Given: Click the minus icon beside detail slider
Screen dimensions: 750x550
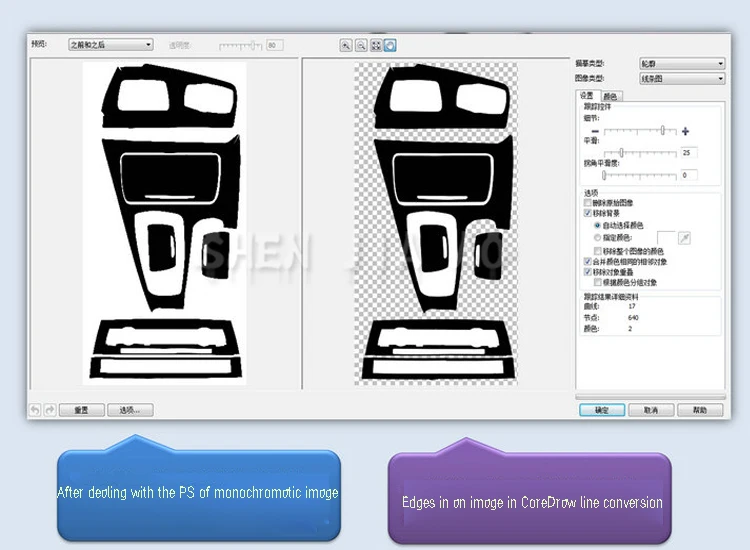Looking at the screenshot, I should [x=595, y=131].
